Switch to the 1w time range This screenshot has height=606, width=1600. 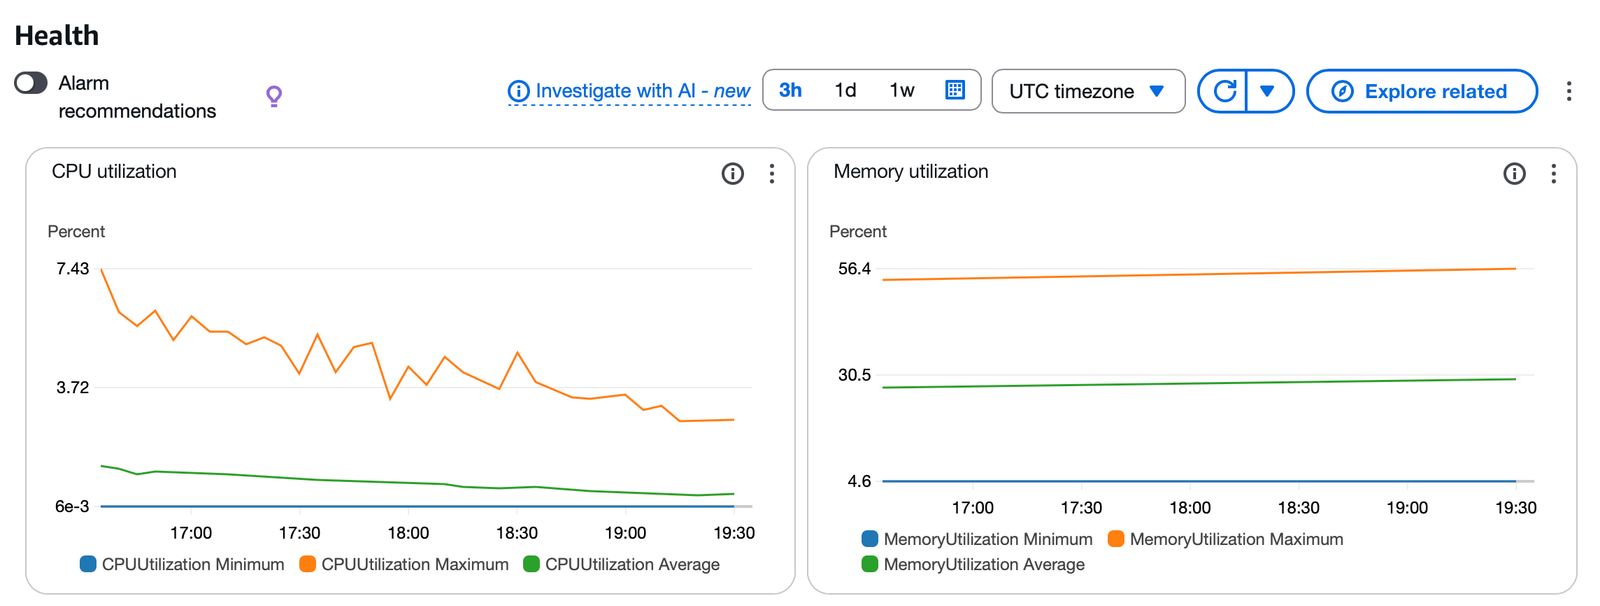(x=902, y=90)
